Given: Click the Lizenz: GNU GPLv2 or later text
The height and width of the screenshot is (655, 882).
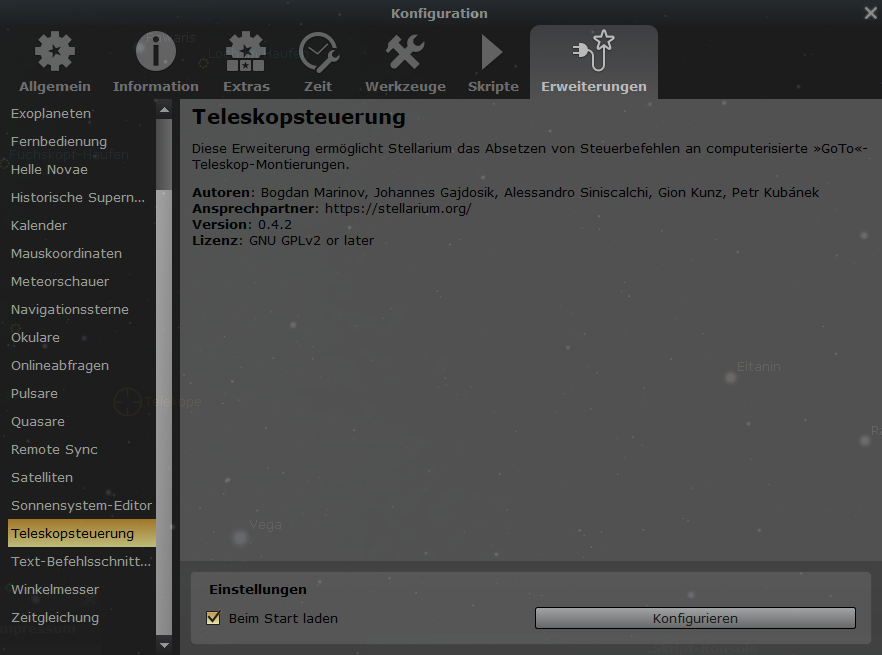Looking at the screenshot, I should tap(283, 241).
